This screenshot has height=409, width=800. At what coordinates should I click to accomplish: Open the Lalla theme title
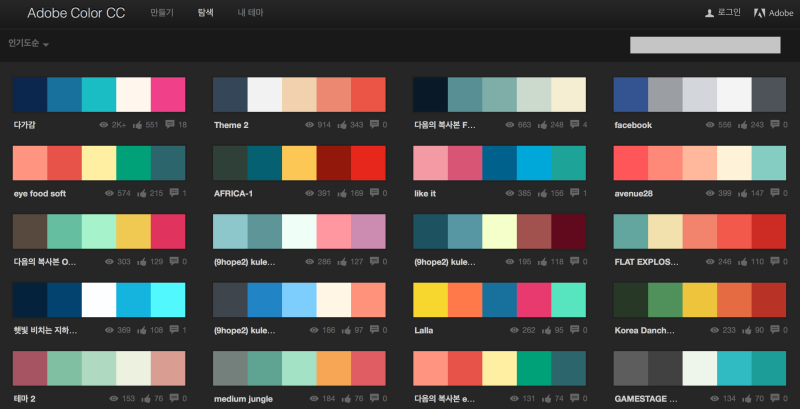(x=423, y=330)
